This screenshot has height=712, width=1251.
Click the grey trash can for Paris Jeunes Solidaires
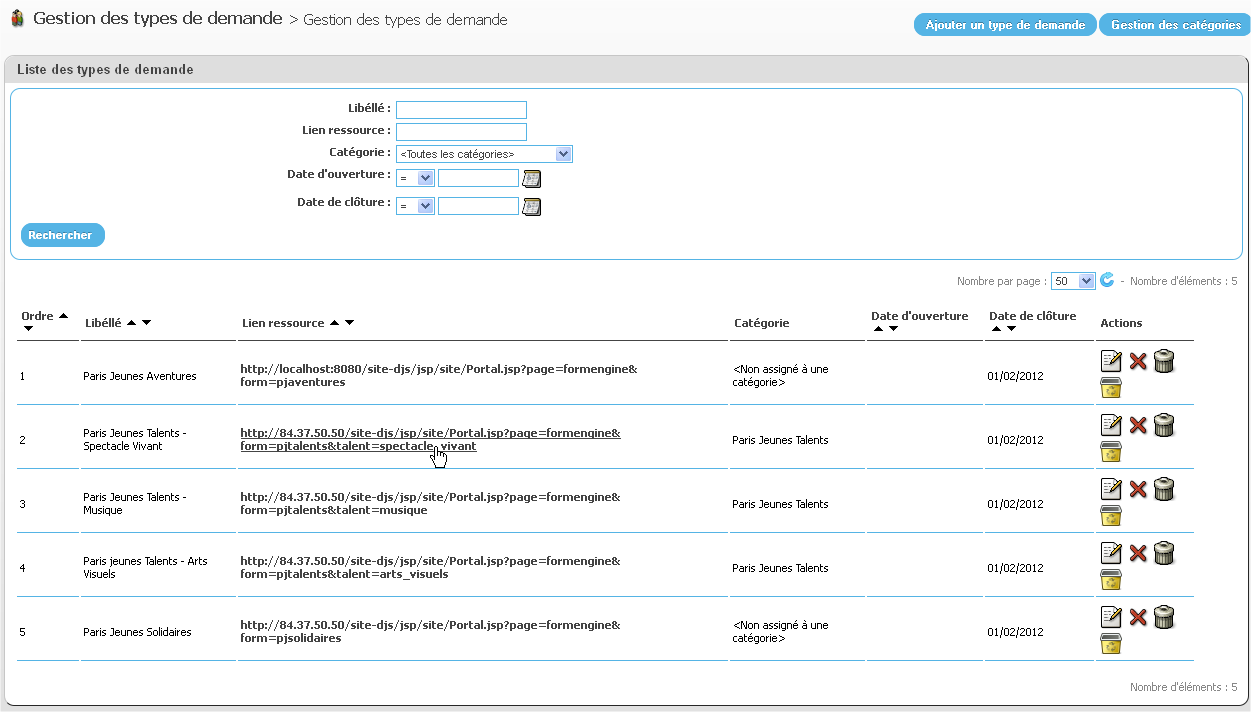[x=1163, y=617]
